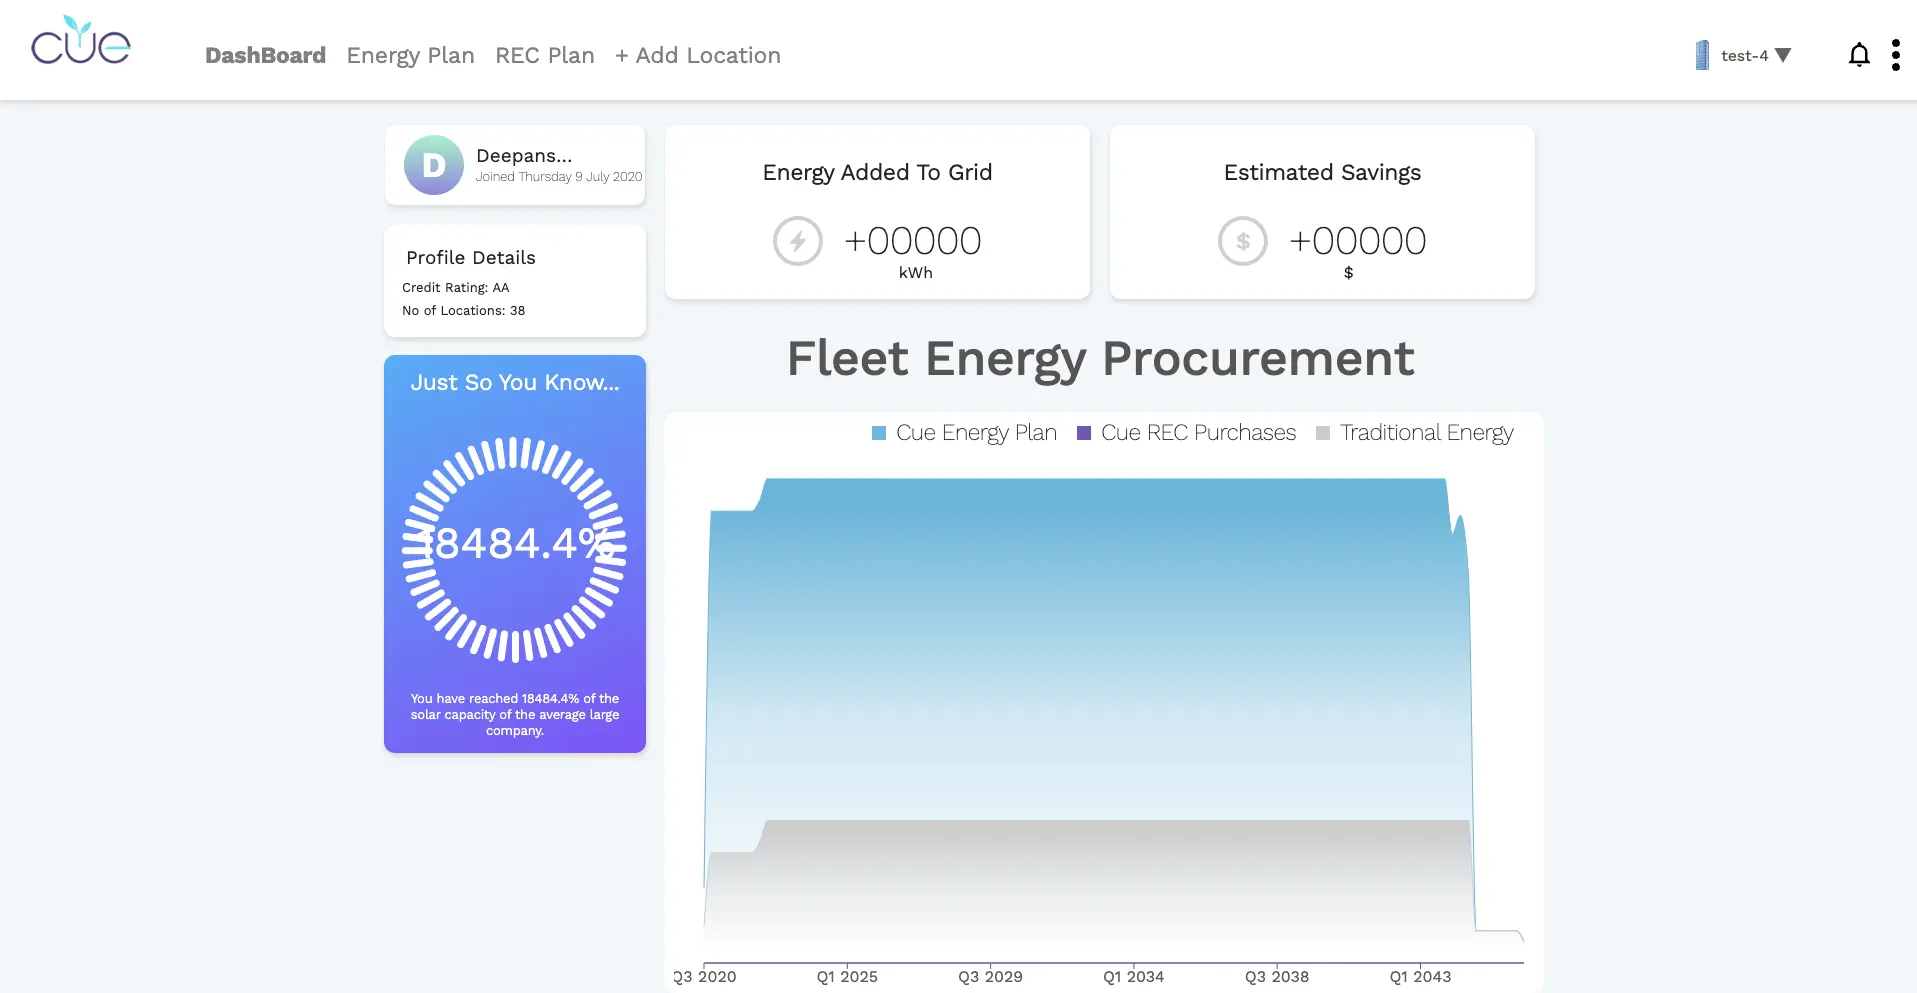Open the REC Plan section
This screenshot has width=1917, height=993.
(544, 55)
